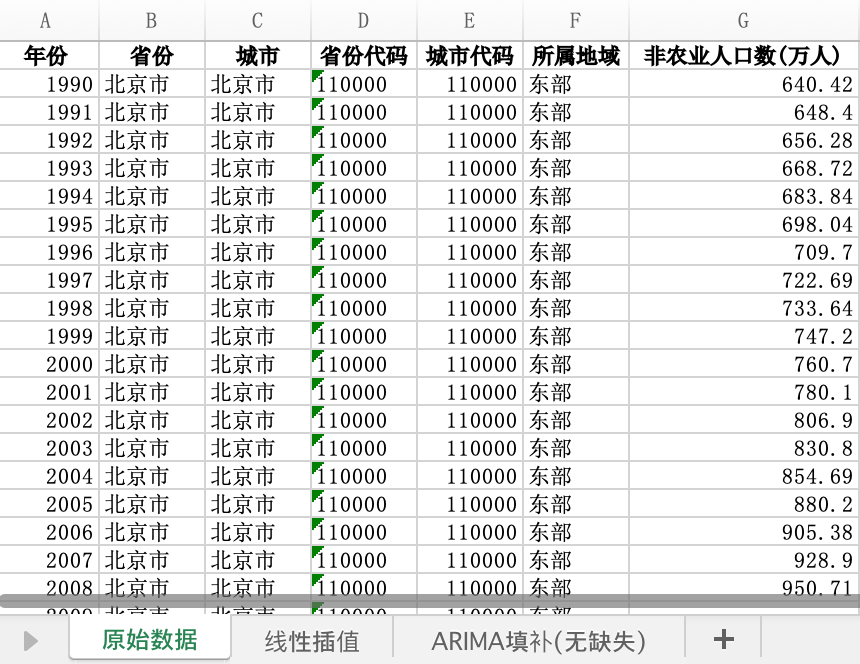
Task: Click year cell 1992
Action: point(49,140)
